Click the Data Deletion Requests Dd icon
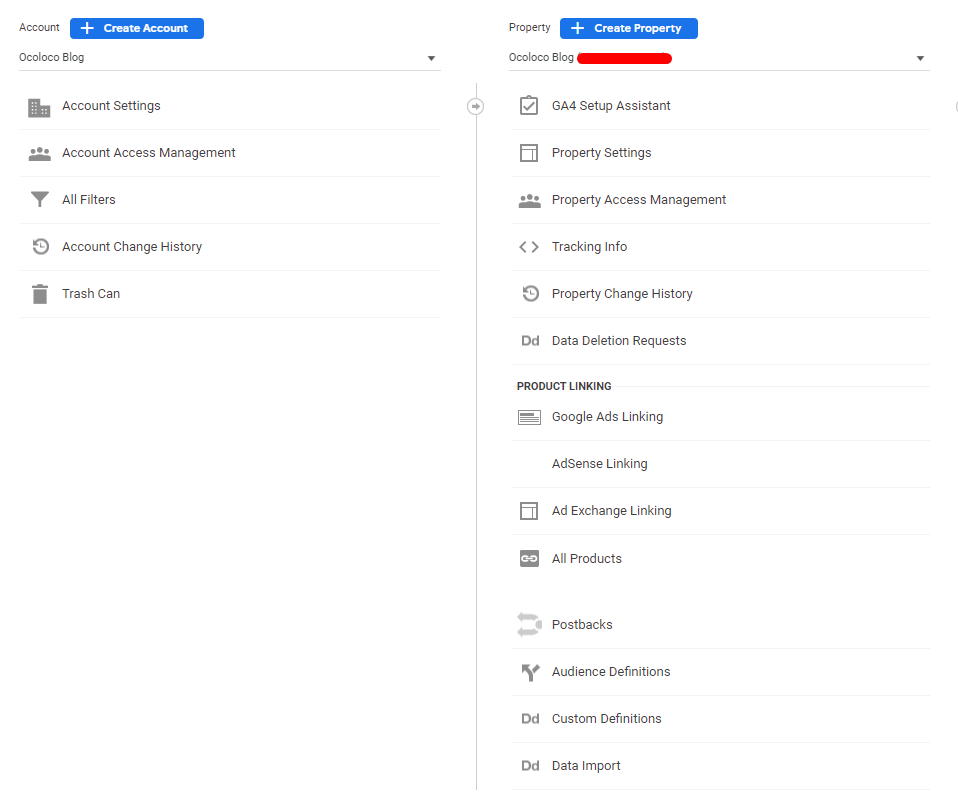Viewport: 958px width, 793px height. coord(530,341)
